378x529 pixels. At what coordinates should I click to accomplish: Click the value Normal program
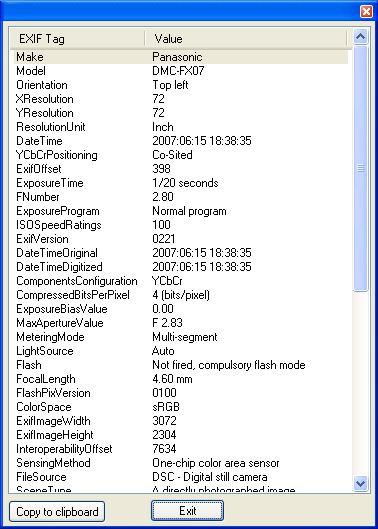(x=189, y=211)
